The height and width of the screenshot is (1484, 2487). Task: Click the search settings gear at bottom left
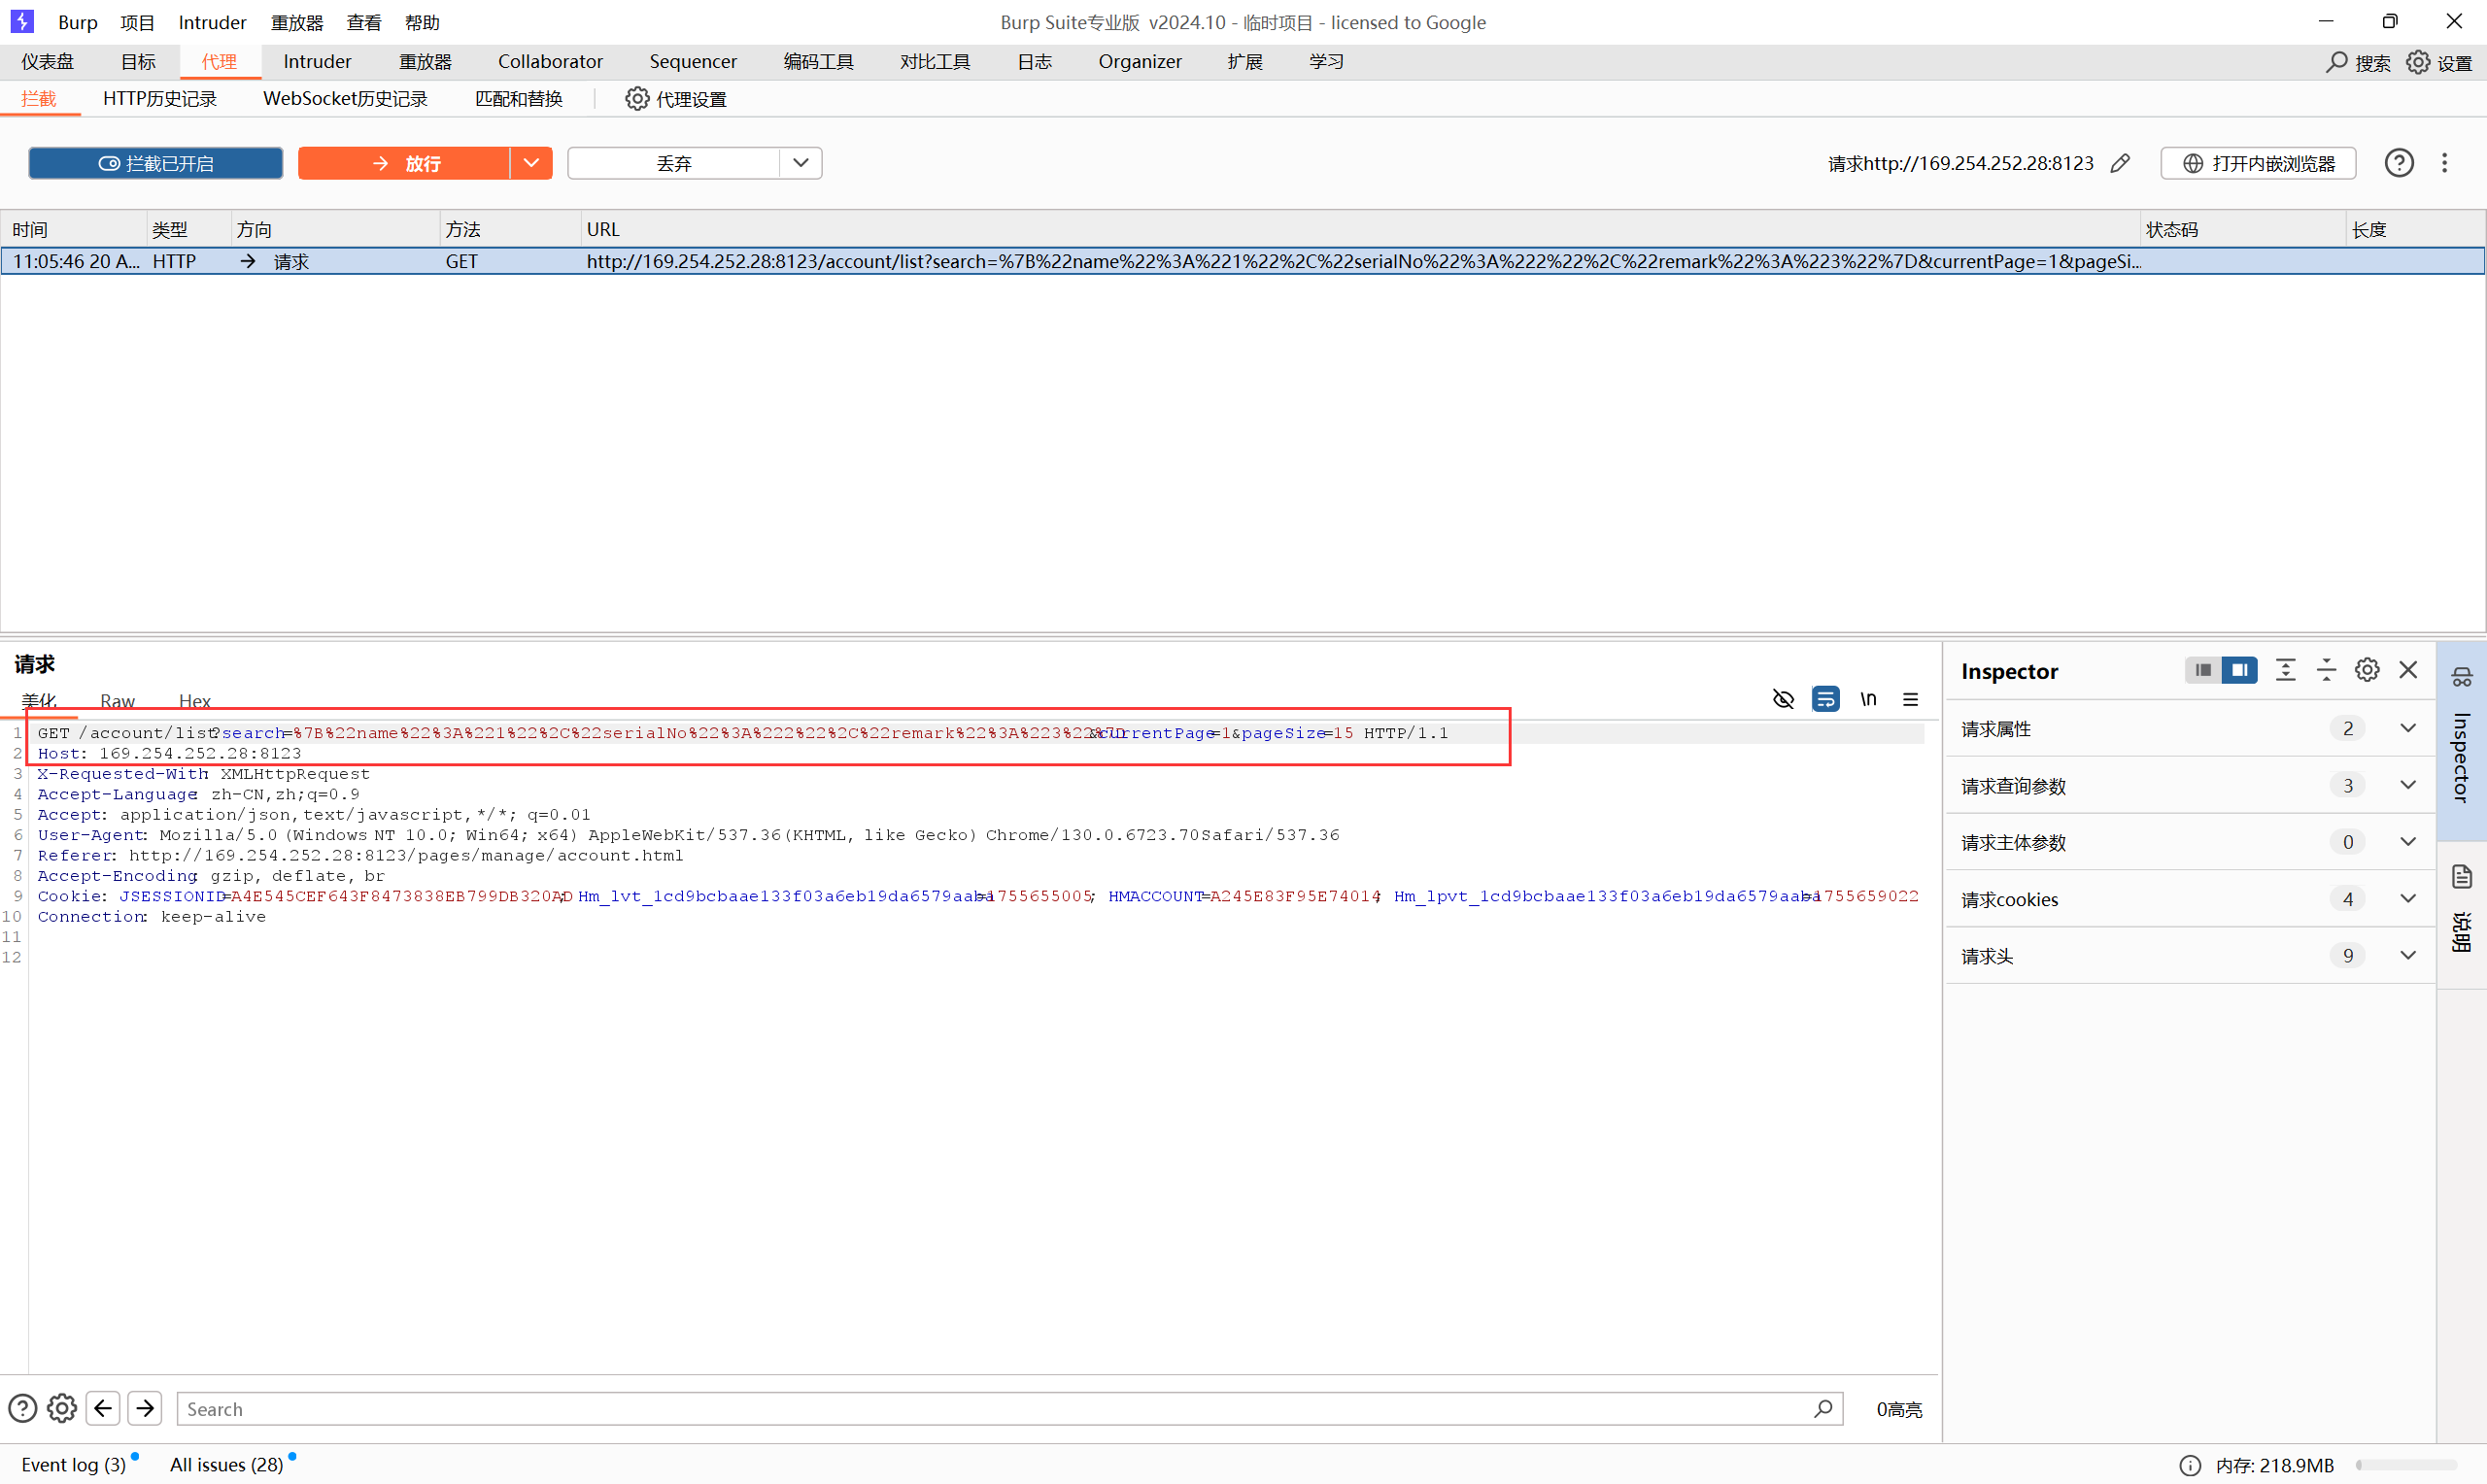tap(62, 1408)
